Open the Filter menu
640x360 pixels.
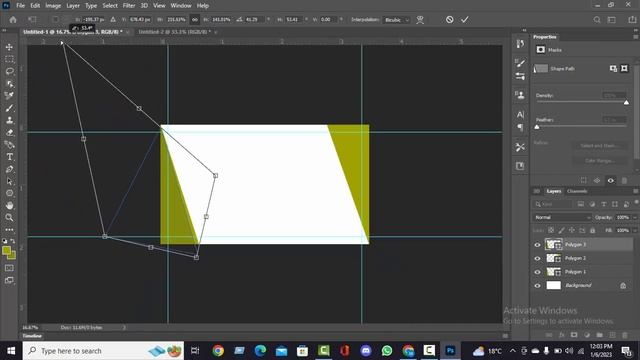(129, 6)
